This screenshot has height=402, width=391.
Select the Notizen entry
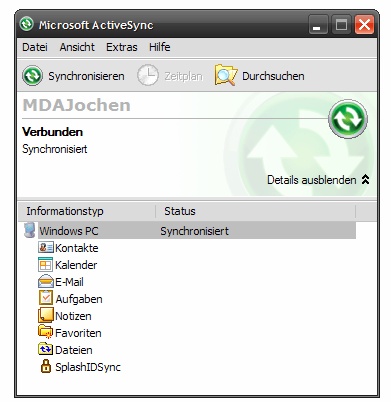pos(73,316)
